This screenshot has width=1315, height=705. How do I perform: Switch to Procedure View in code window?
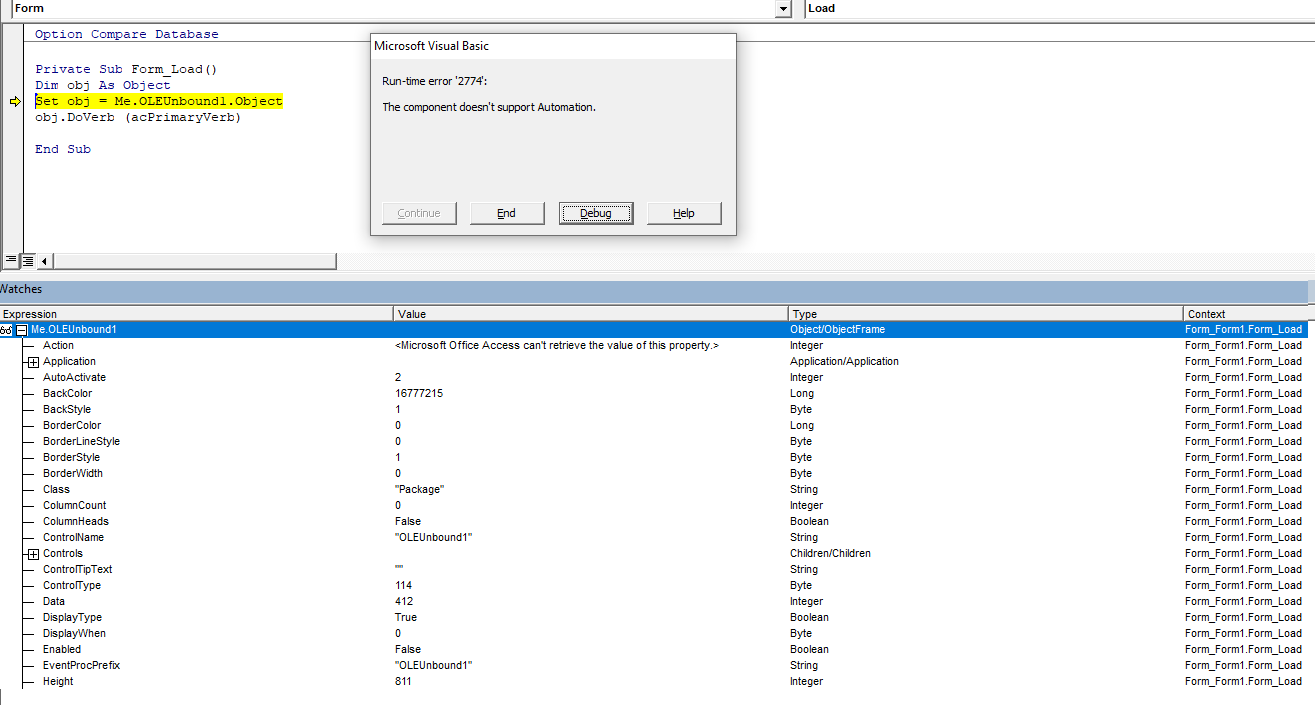click(10, 261)
